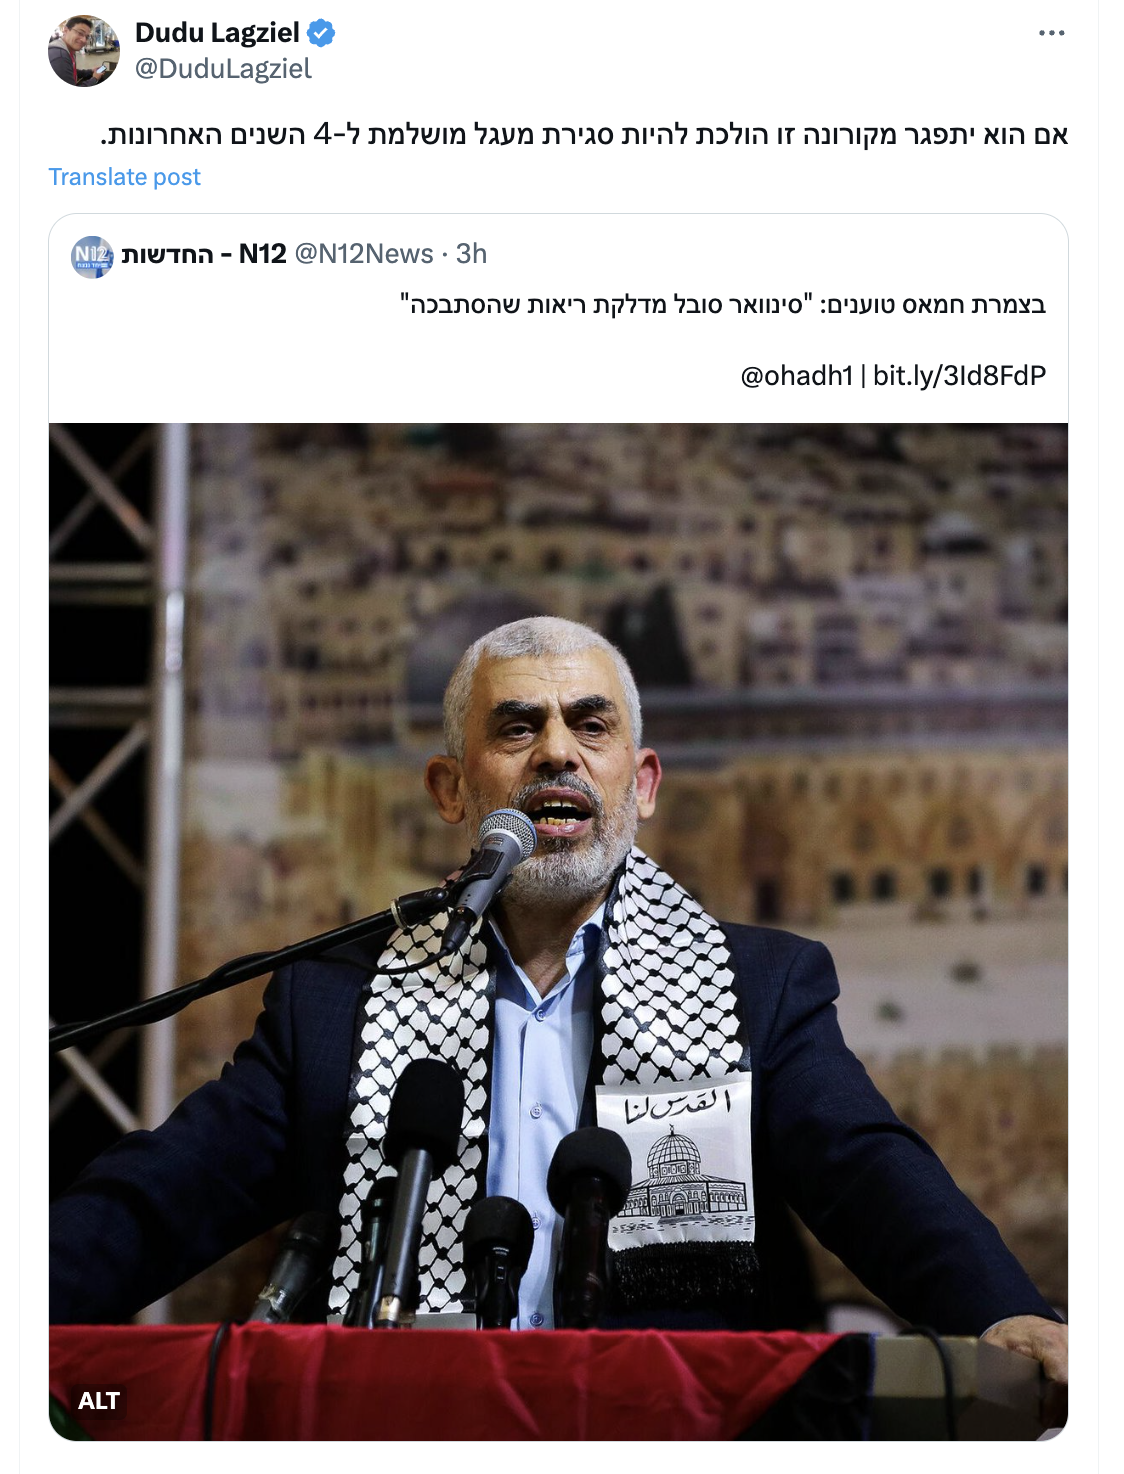Click the @N12News handle

364,254
